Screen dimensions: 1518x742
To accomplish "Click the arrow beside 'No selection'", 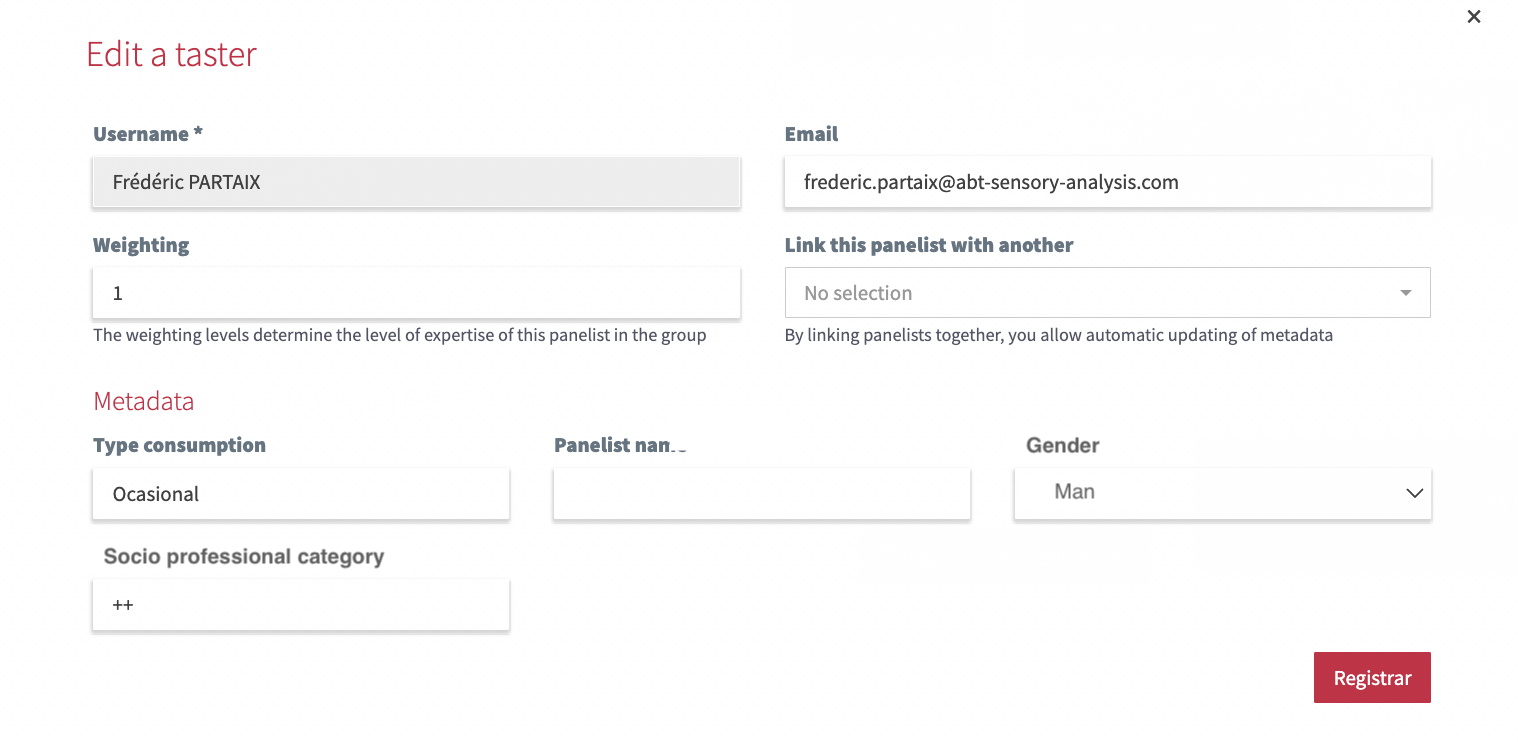I will (x=1405, y=293).
